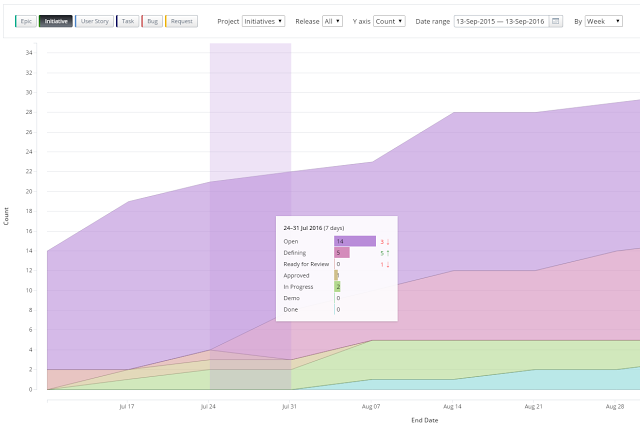Screen dimensions: 640x426
Task: Open the Y axis Count dropdown
Action: 389,21
